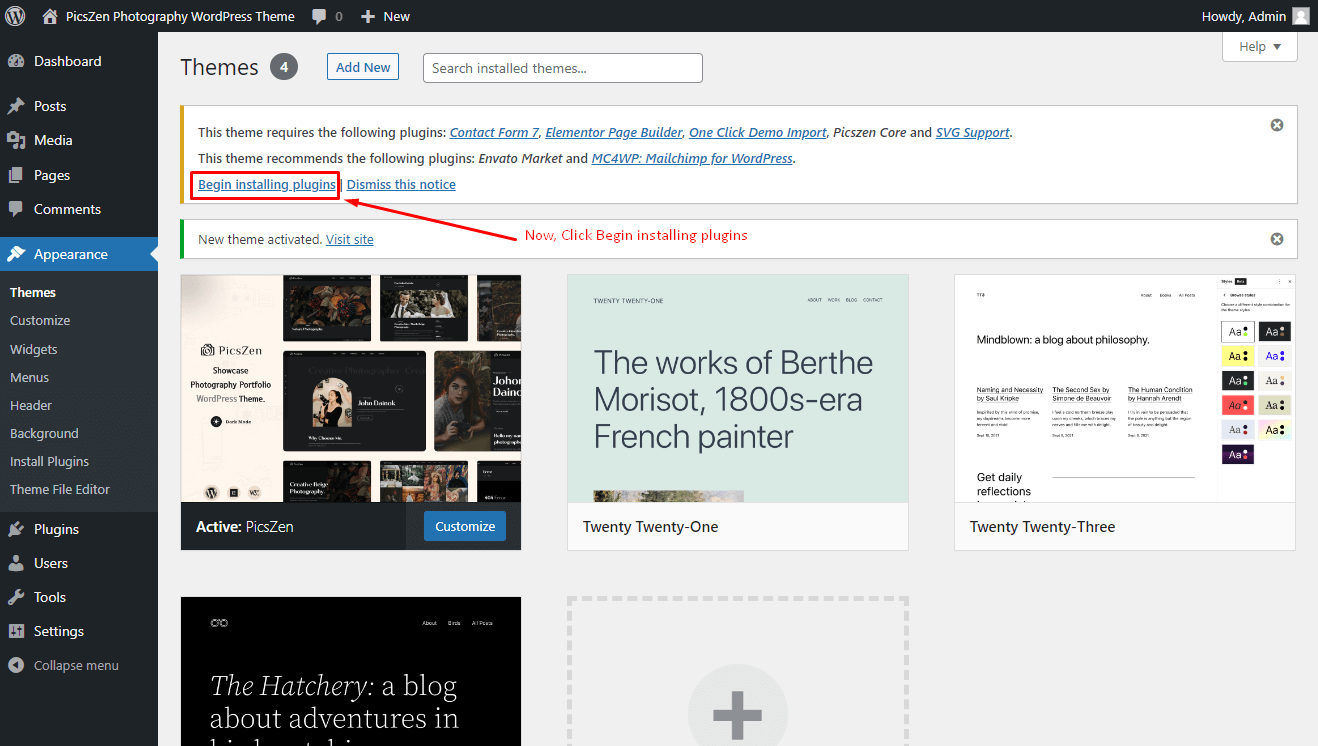
Task: Click the Appearance paintbrush icon
Action: (x=16, y=254)
